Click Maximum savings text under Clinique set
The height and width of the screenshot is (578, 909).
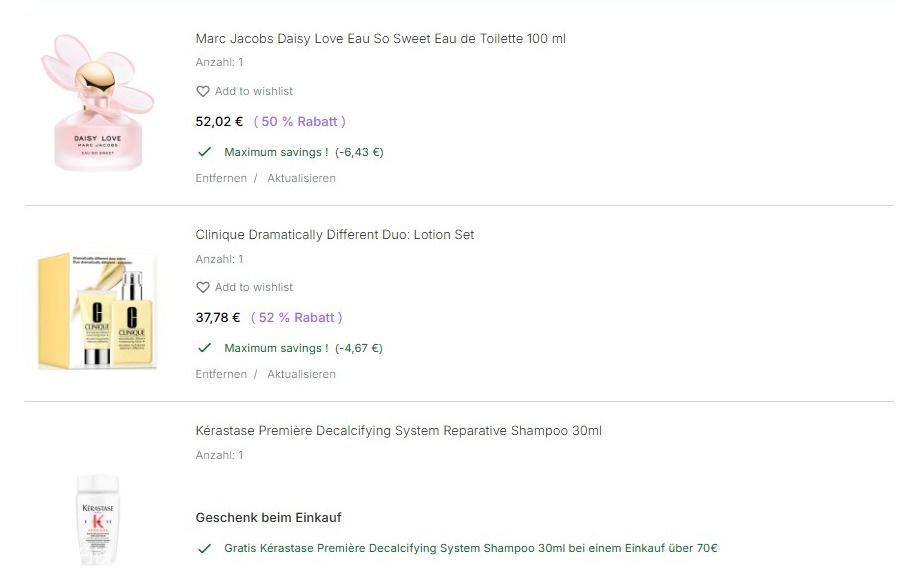pyautogui.click(x=276, y=348)
